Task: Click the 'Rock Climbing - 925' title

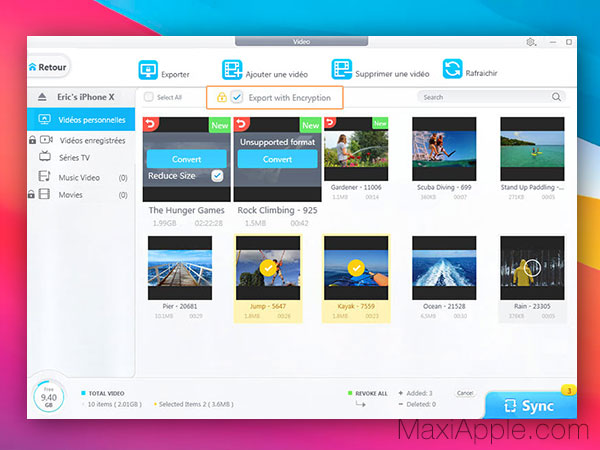Action: (277, 210)
